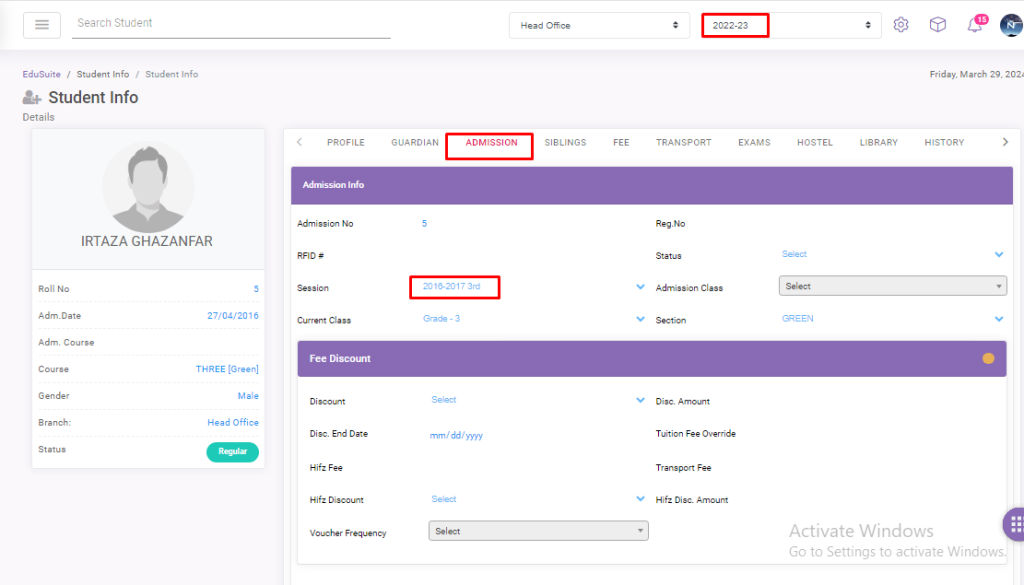Switch to the Guardian tab
The width and height of the screenshot is (1024, 585).
point(414,143)
